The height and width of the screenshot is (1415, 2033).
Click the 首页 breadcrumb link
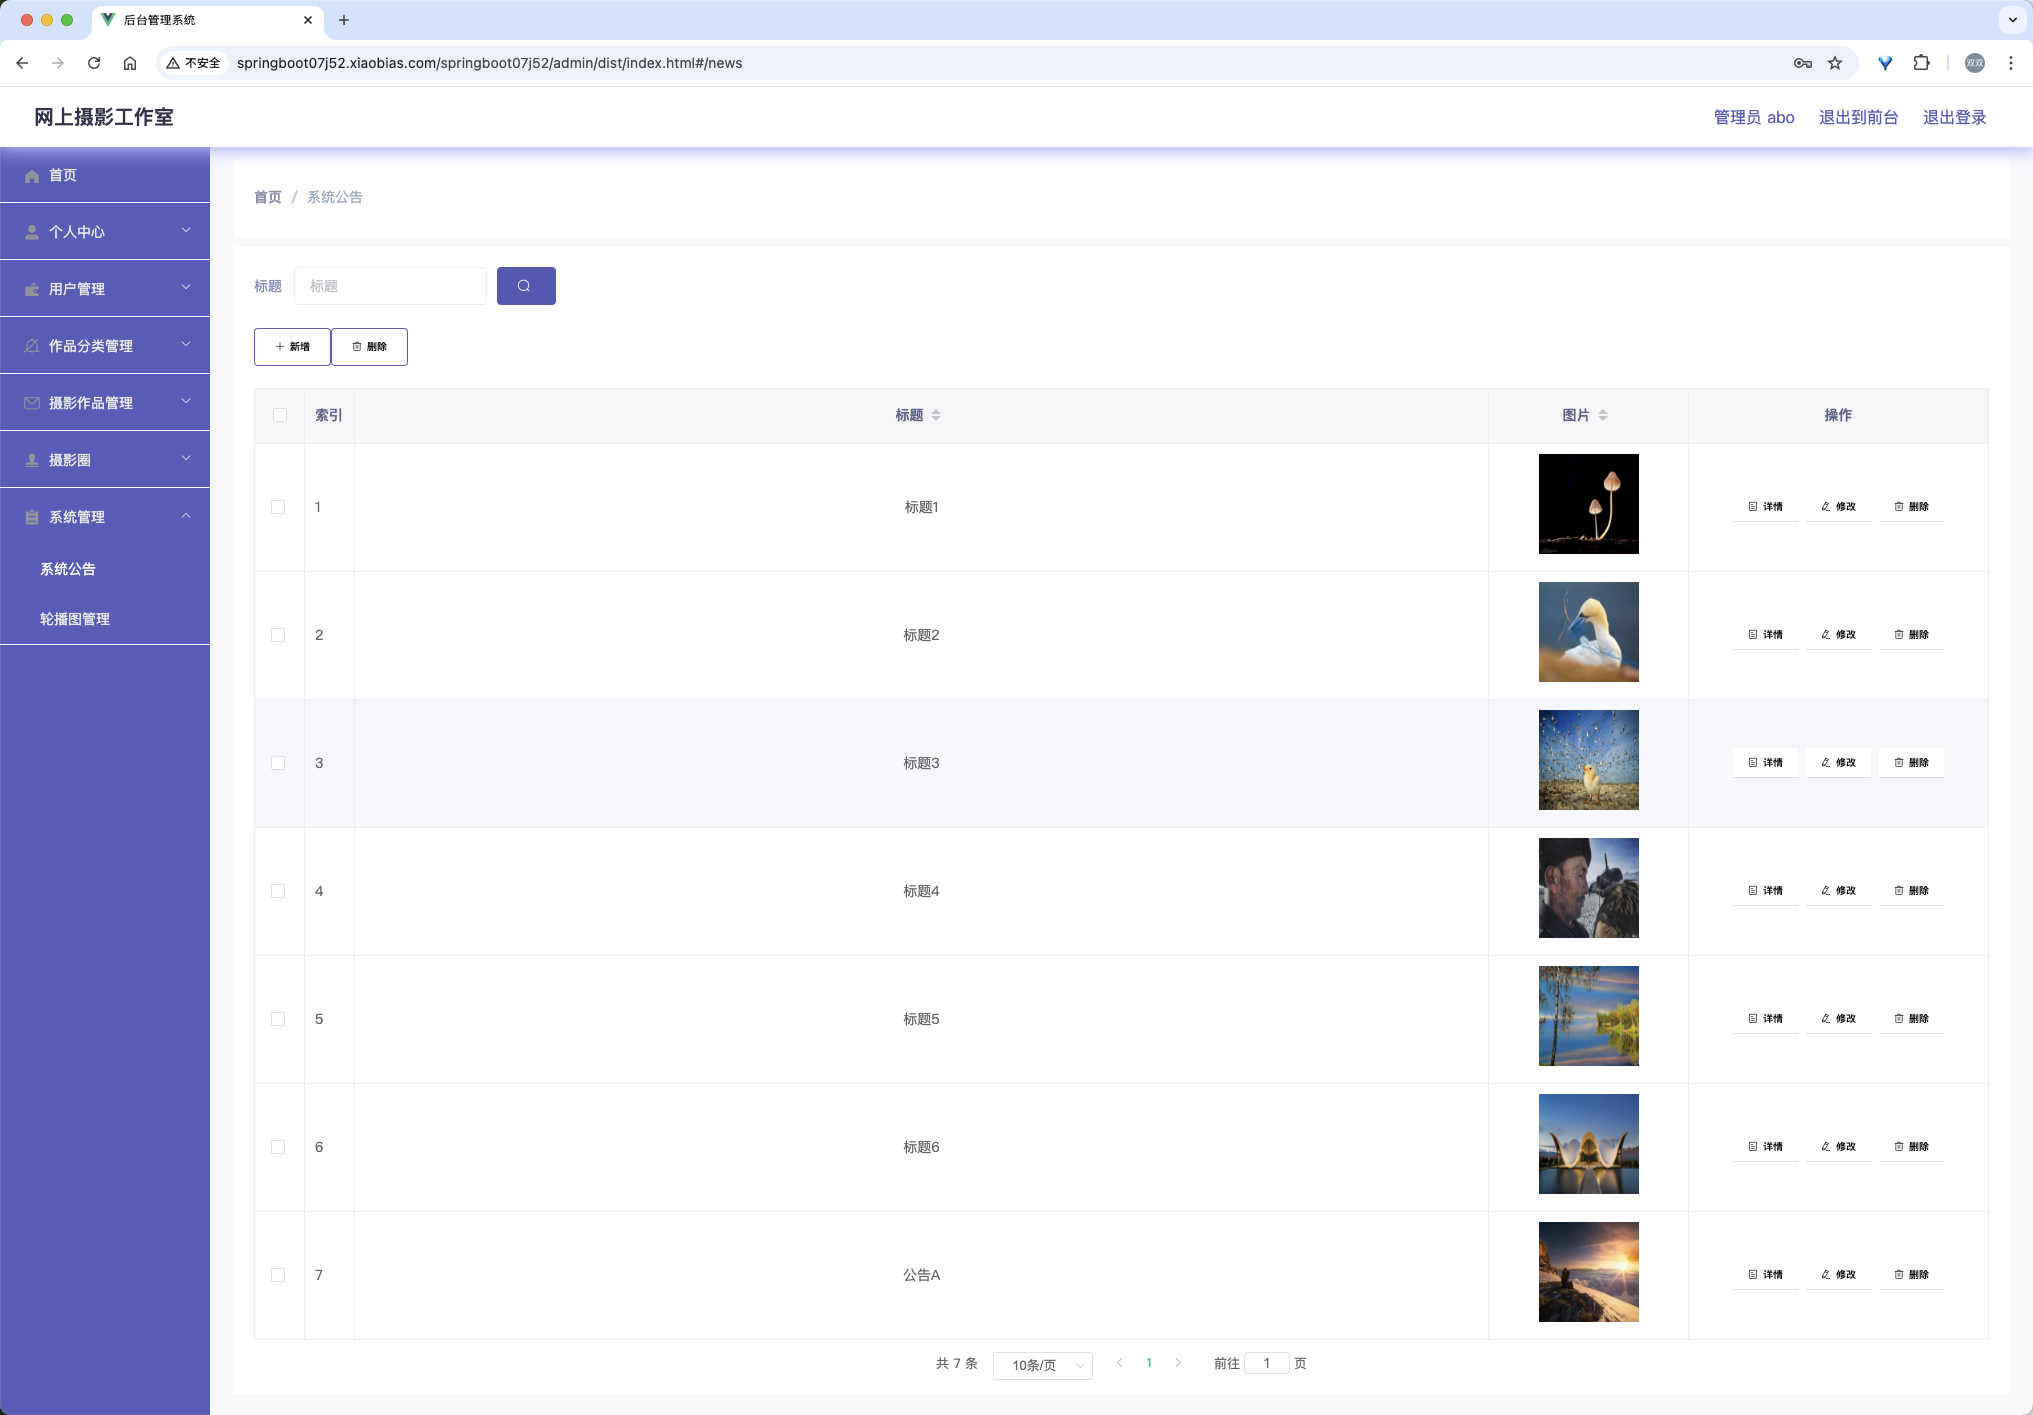(x=268, y=197)
